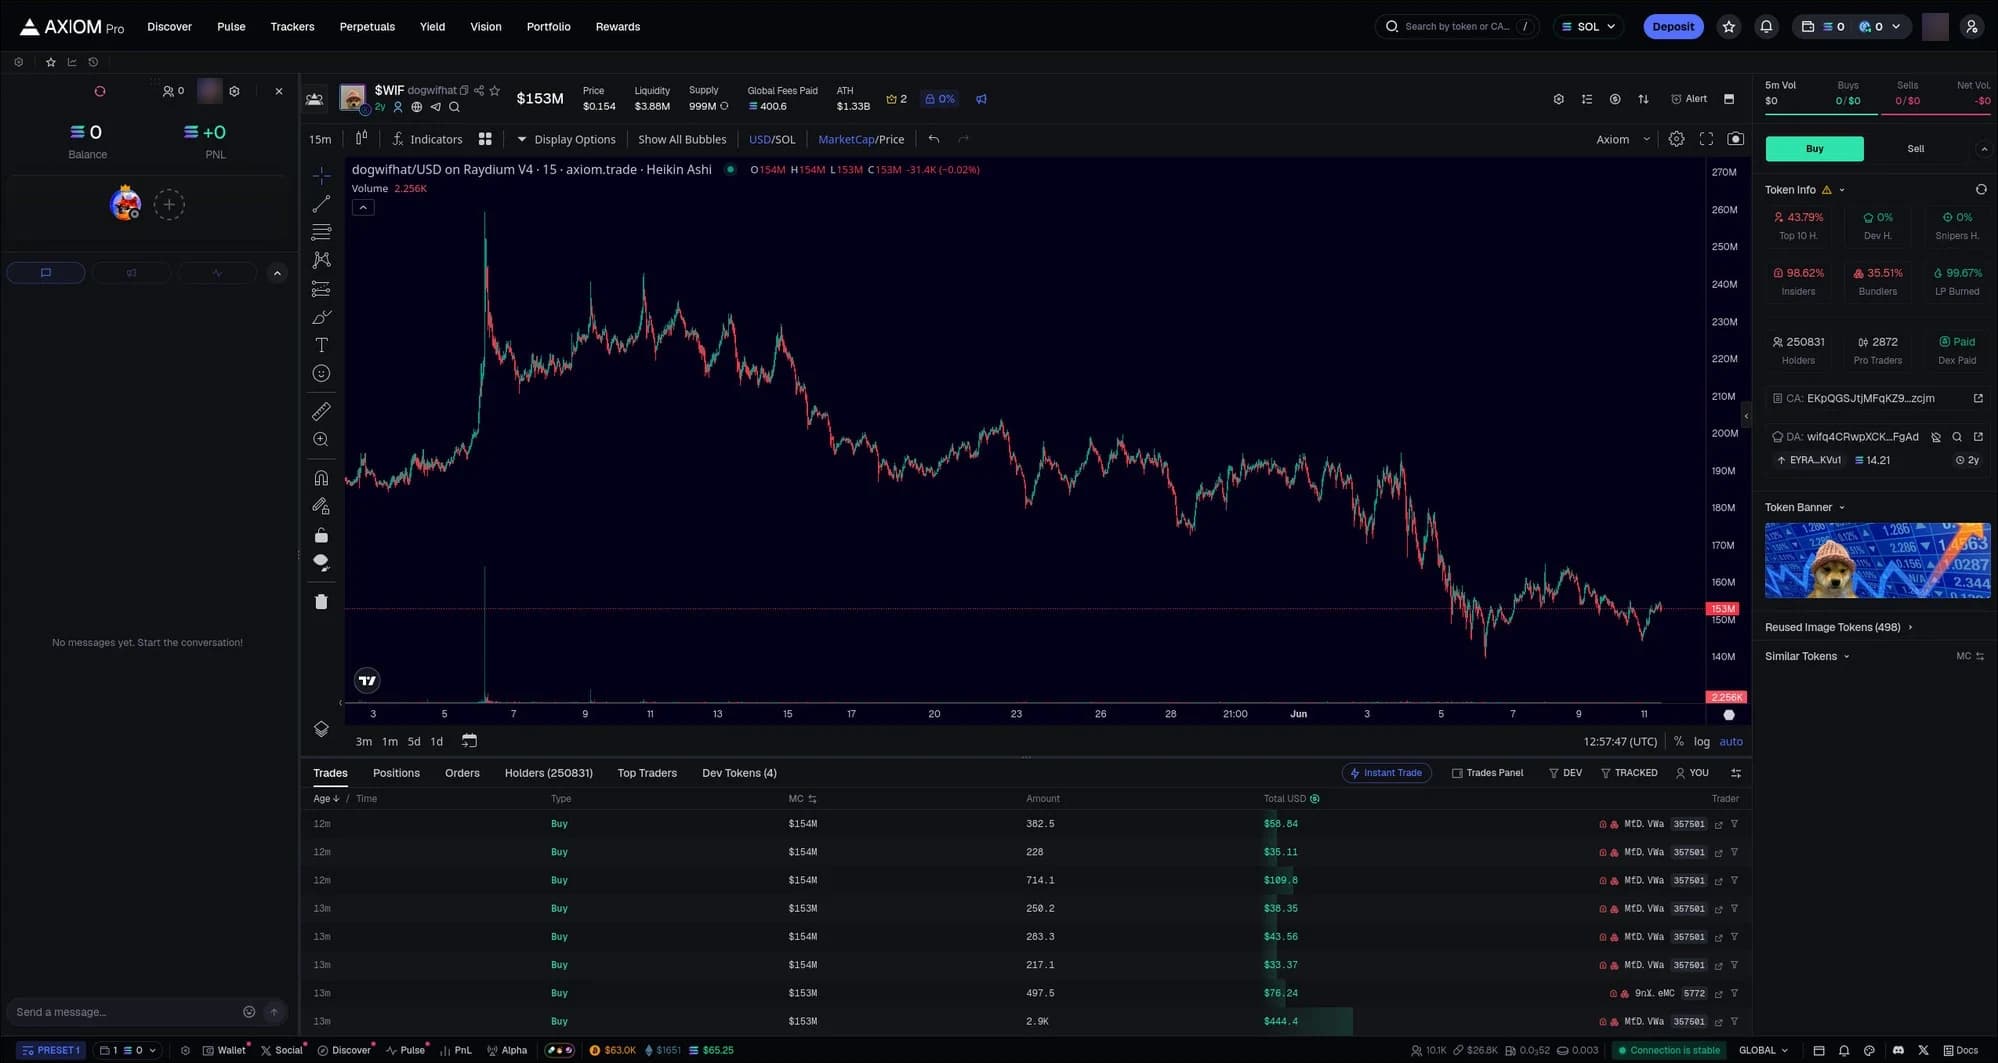
Task: Toggle Instant Trade mode
Action: [1386, 773]
